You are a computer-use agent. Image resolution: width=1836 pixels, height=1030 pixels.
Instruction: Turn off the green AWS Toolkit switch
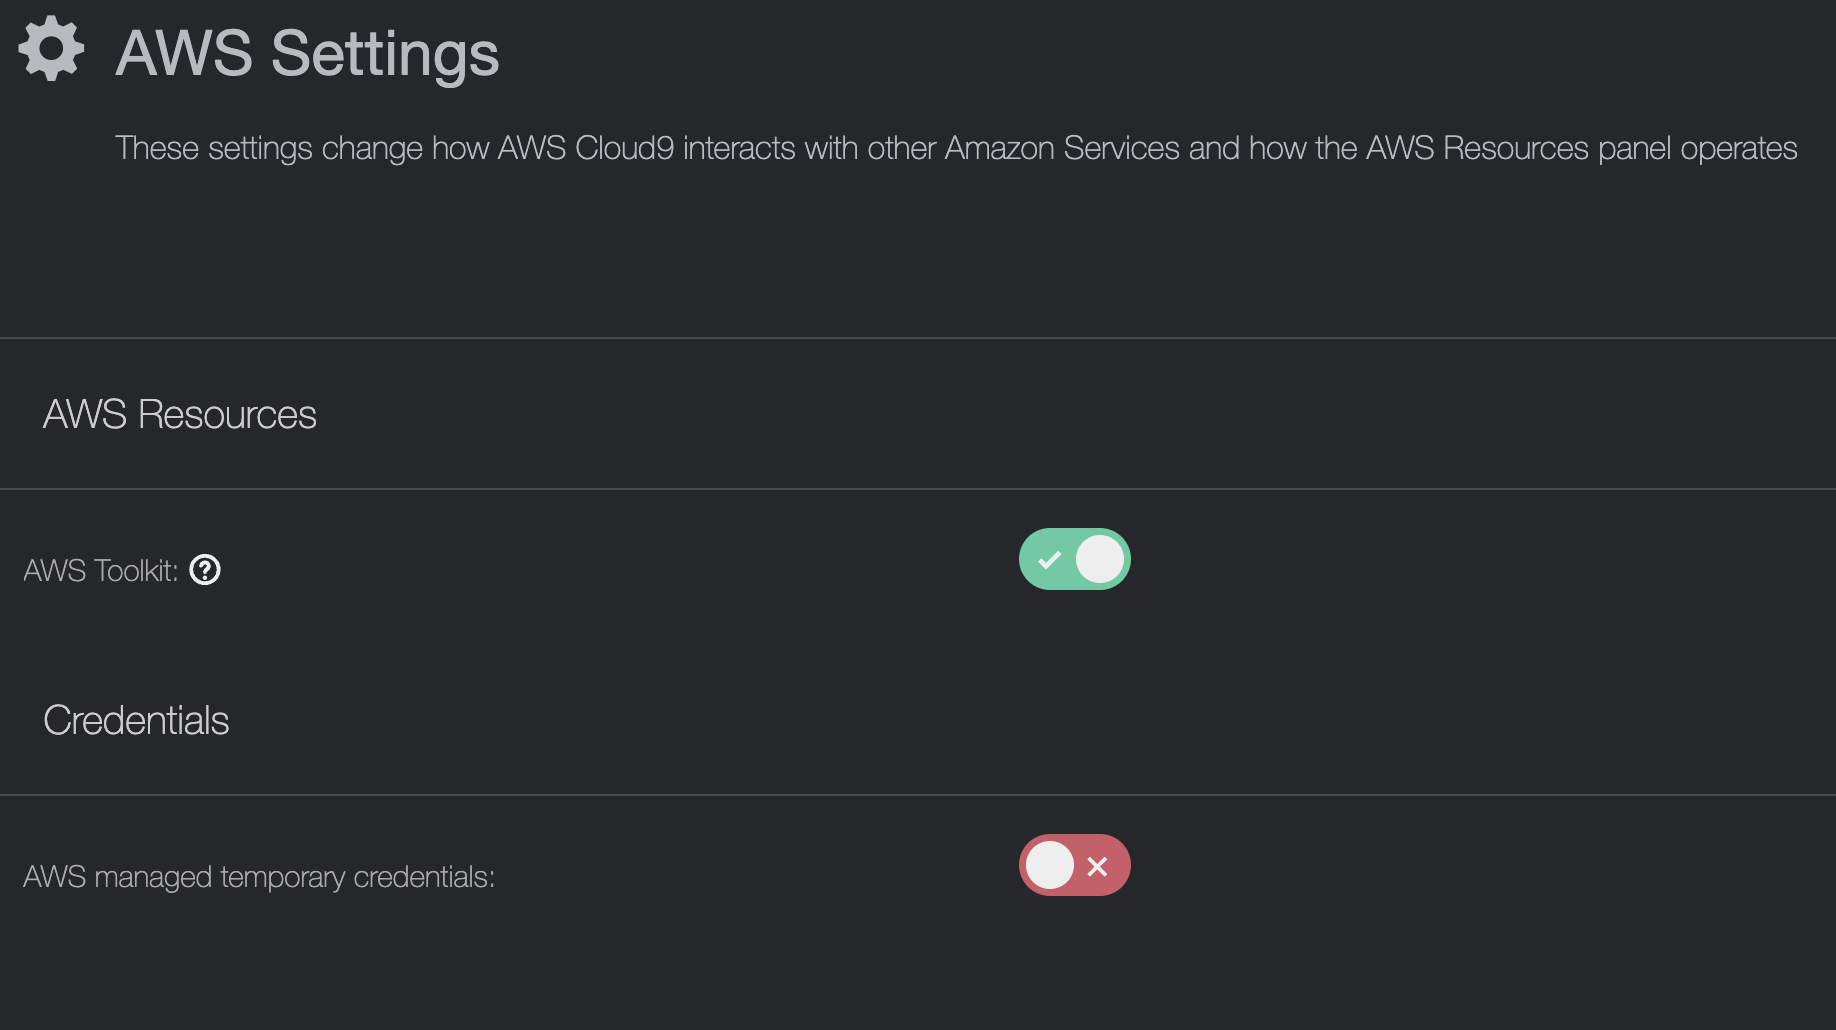tap(1074, 560)
